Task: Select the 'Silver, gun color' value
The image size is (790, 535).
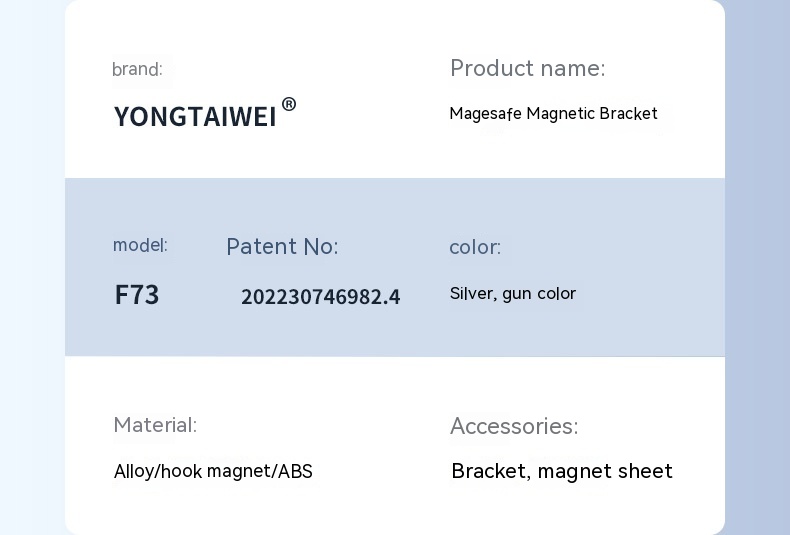Action: [513, 294]
